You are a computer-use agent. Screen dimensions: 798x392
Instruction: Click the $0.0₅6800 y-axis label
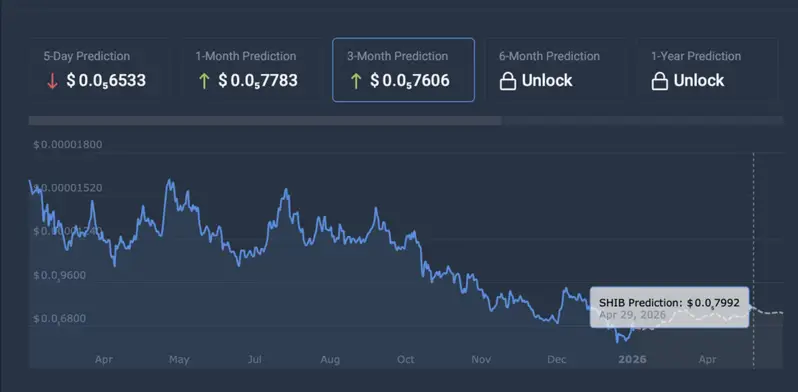pos(60,319)
